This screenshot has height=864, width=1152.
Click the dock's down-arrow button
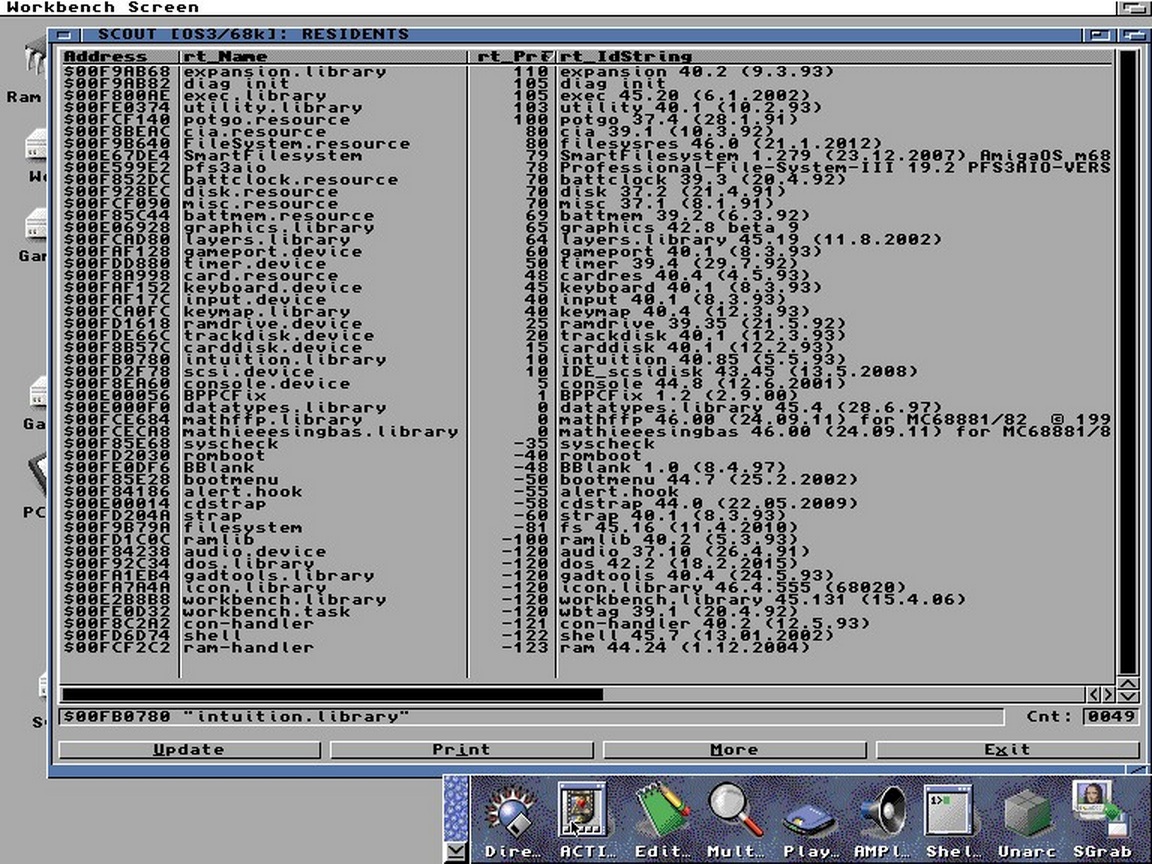tap(456, 852)
